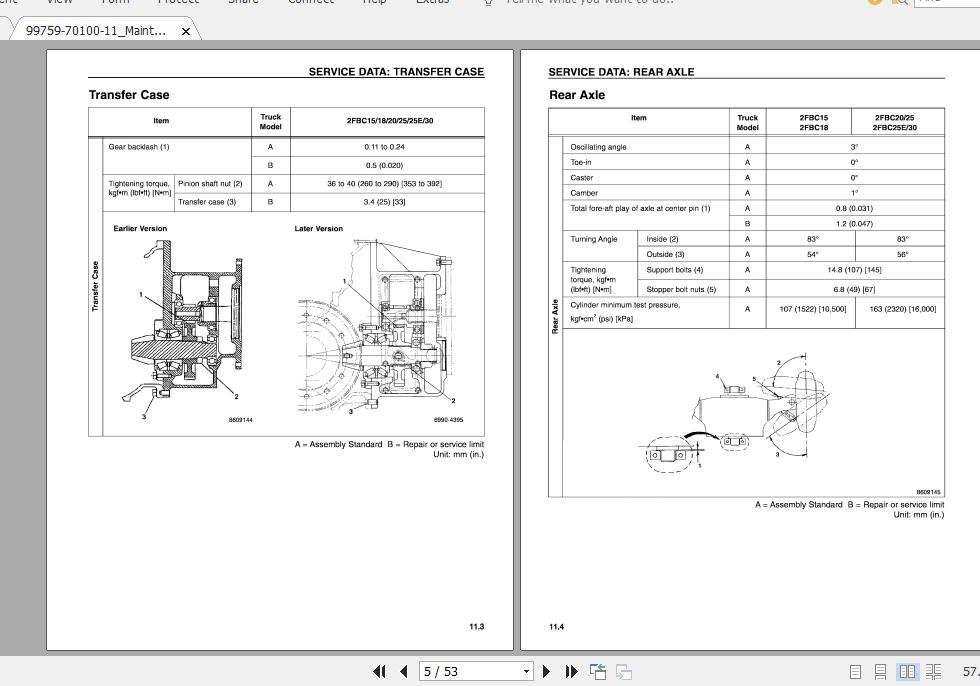
Task: Jump to the first page
Action: (x=380, y=671)
